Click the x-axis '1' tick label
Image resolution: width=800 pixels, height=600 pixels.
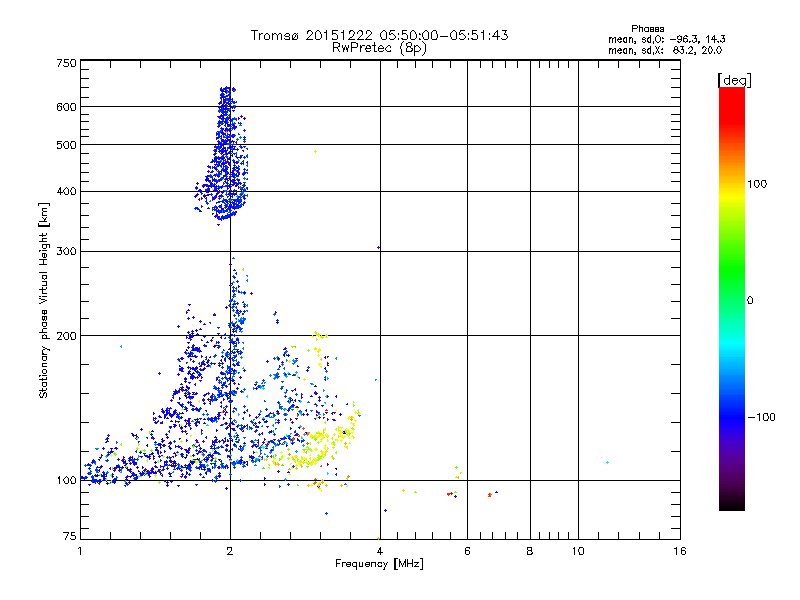pyautogui.click(x=81, y=551)
